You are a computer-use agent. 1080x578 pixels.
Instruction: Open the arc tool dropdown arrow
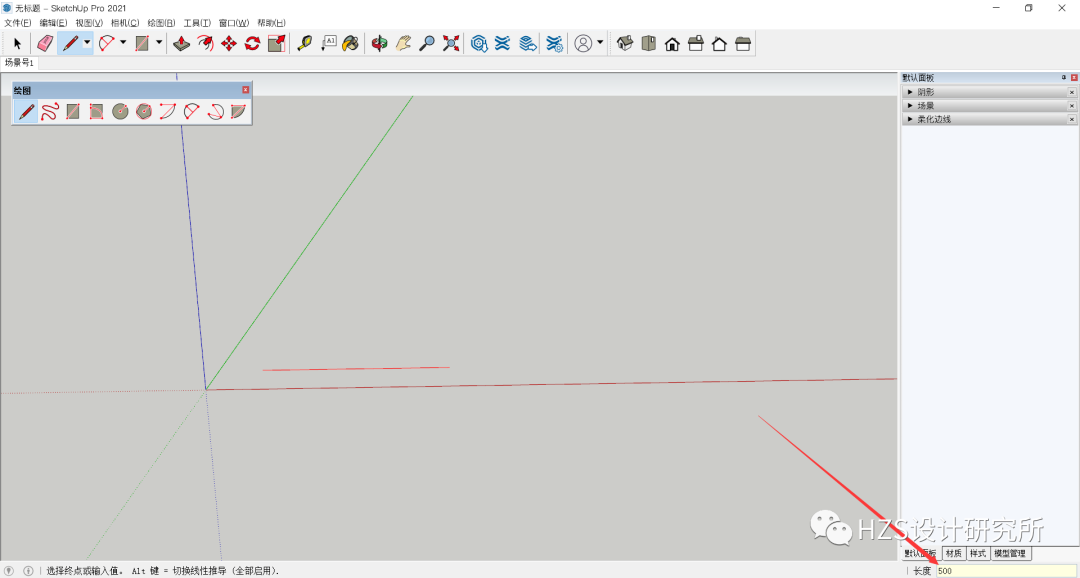[121, 43]
